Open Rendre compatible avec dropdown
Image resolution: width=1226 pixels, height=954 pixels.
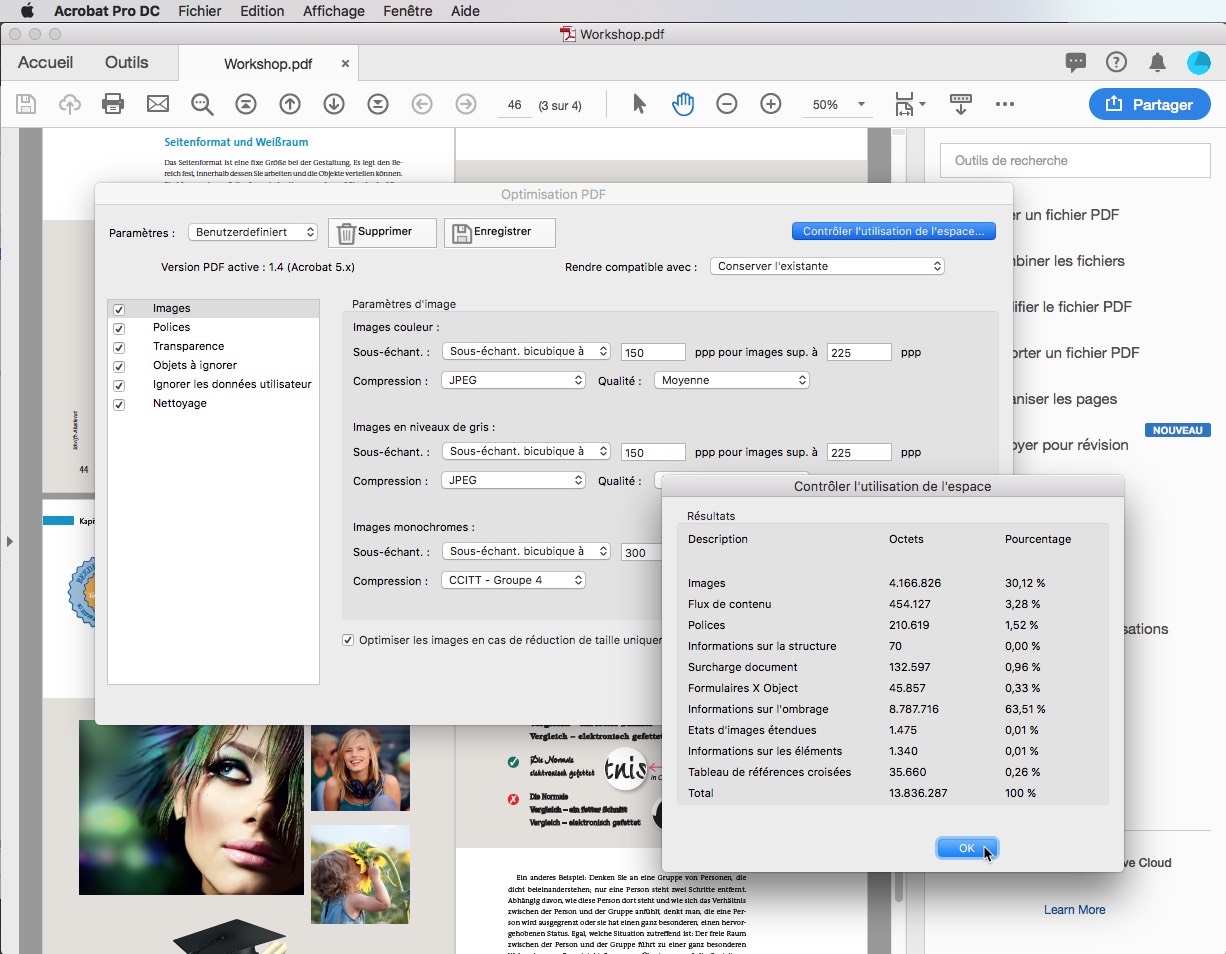(x=827, y=266)
